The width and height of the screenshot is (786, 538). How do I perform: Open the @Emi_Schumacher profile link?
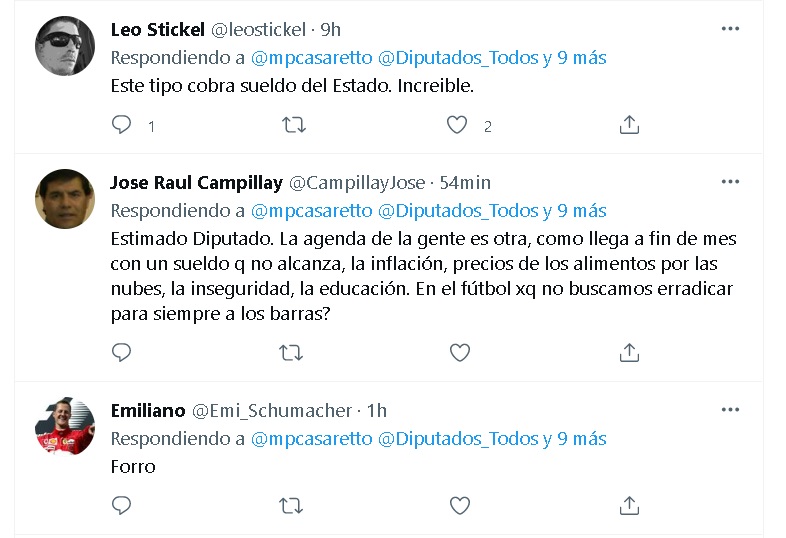pos(272,410)
